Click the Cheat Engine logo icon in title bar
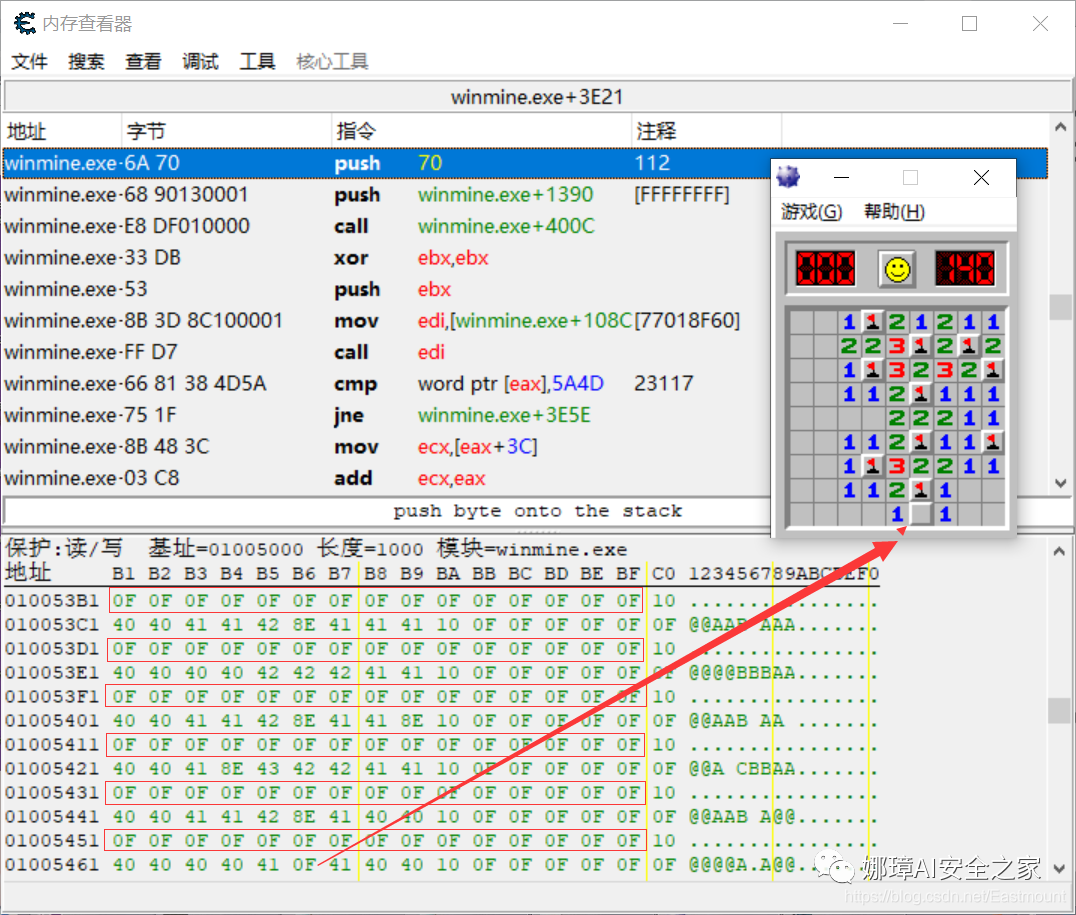This screenshot has height=915, width=1076. pos(25,23)
